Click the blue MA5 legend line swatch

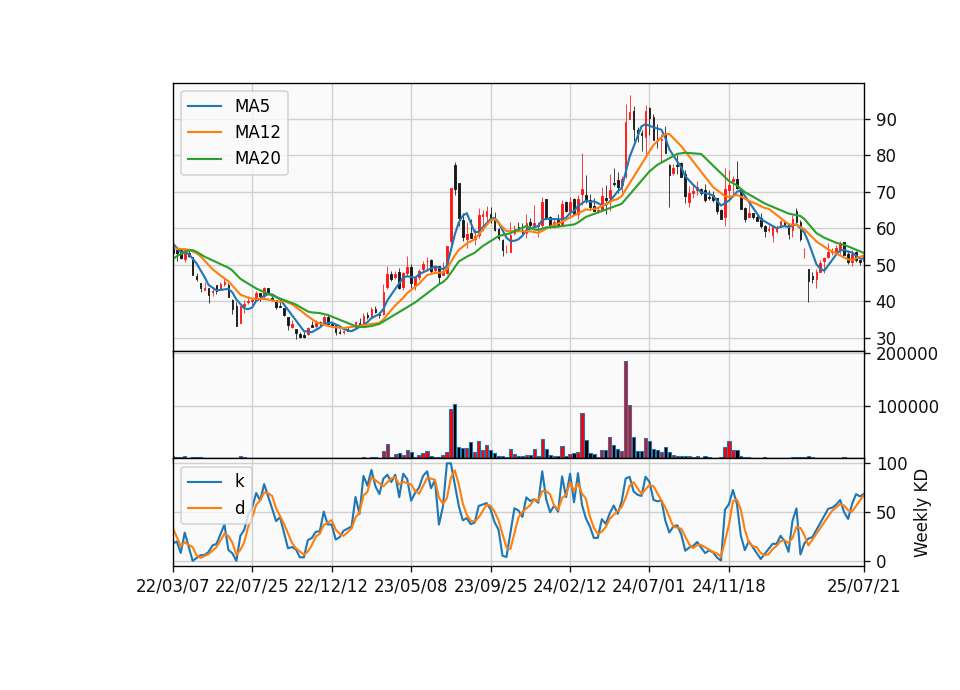point(204,106)
